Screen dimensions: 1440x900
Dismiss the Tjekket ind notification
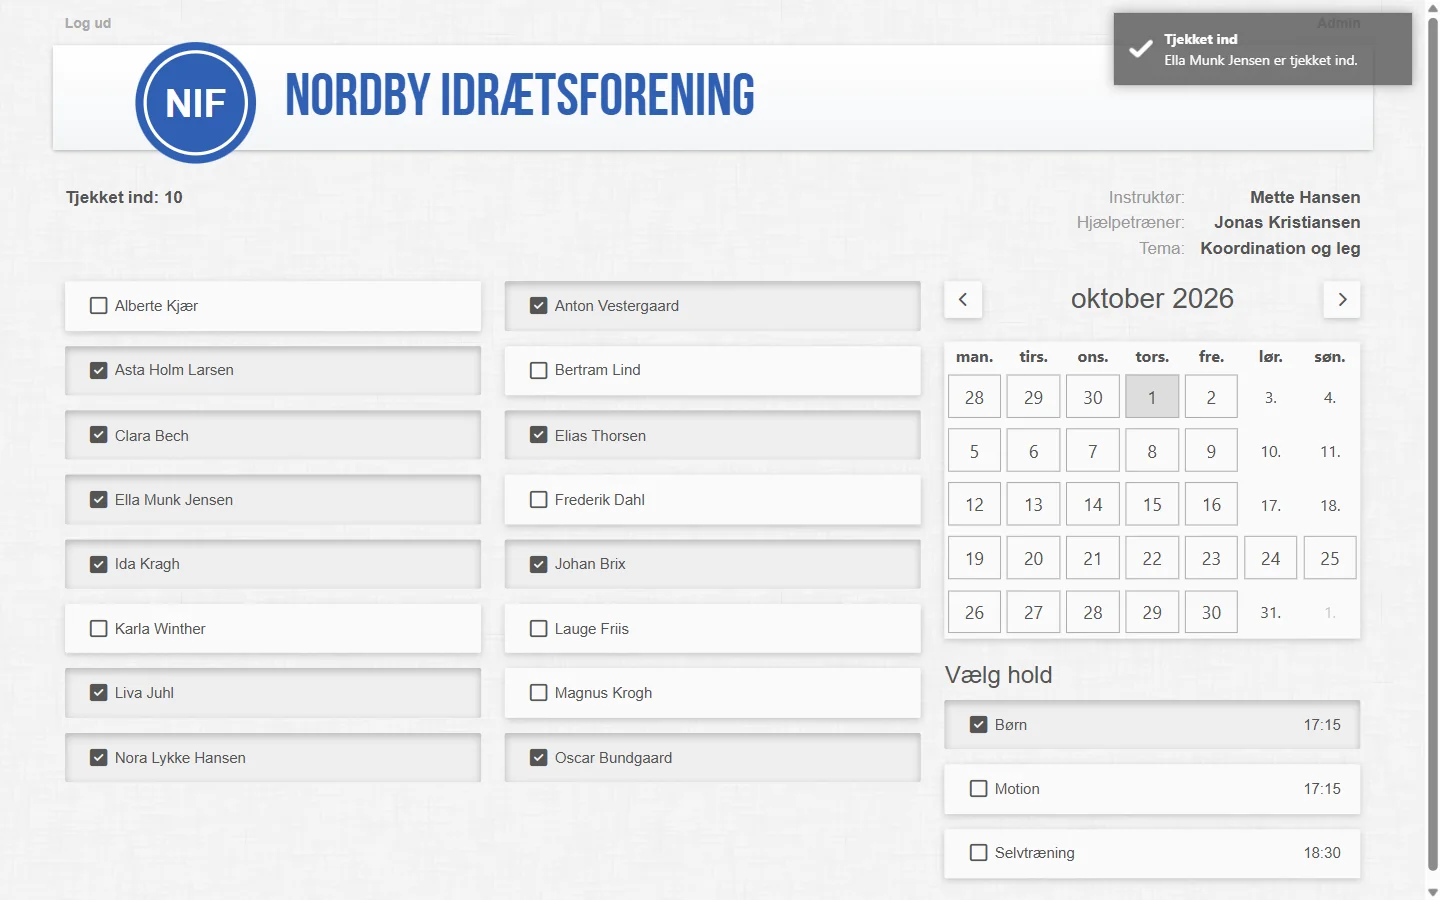click(1263, 49)
